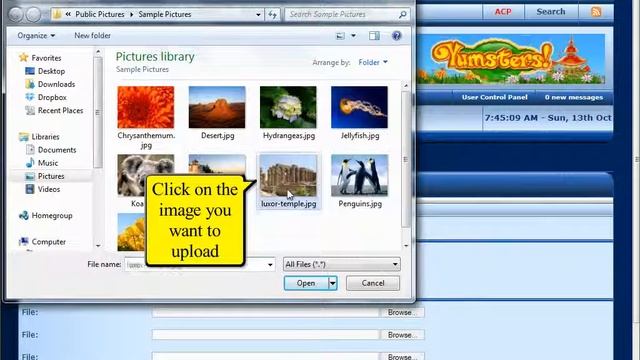Click the search magnifier icon

point(402,15)
